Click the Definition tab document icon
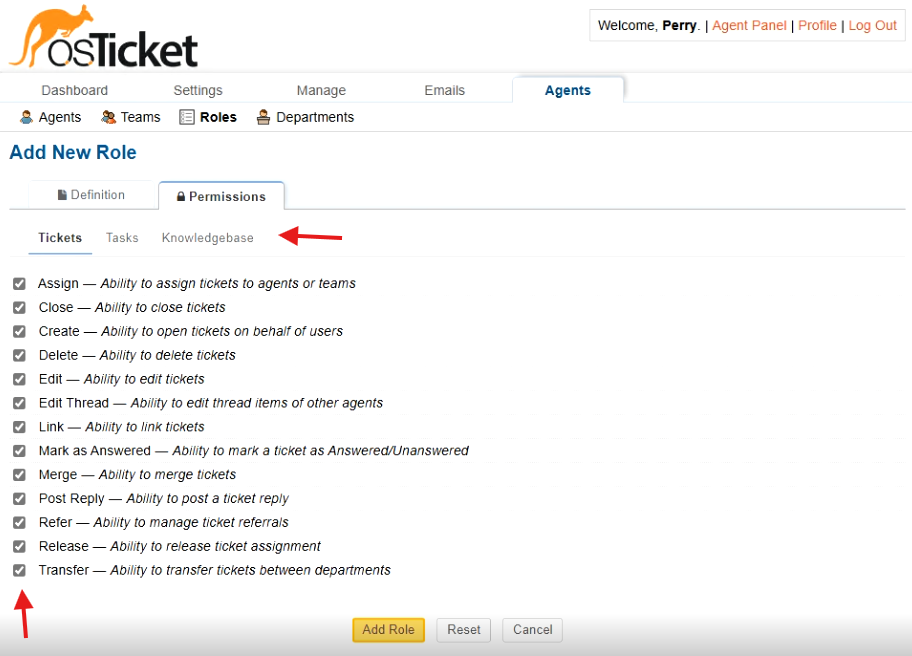Screen dimensions: 912x656 pos(62,195)
